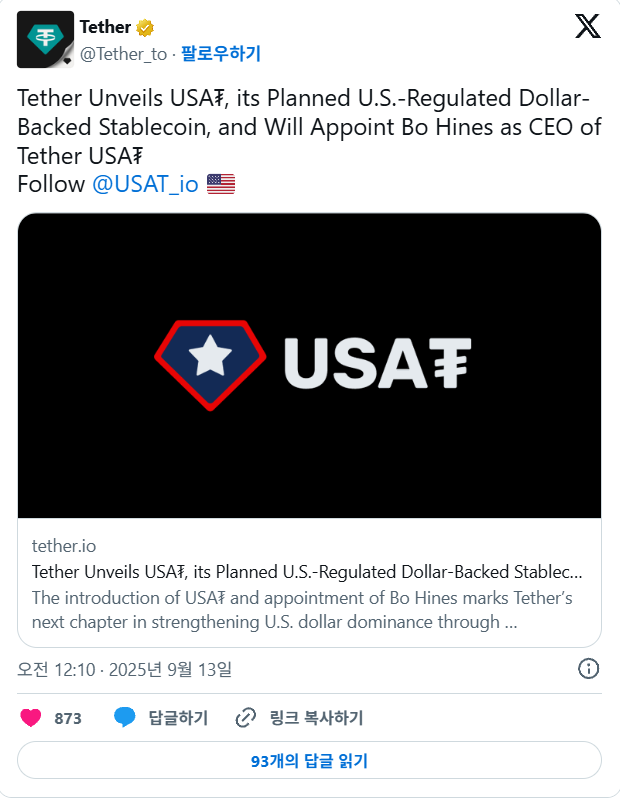The height and width of the screenshot is (799, 620).
Task: Click the blue reply bubble icon
Action: pos(124,717)
